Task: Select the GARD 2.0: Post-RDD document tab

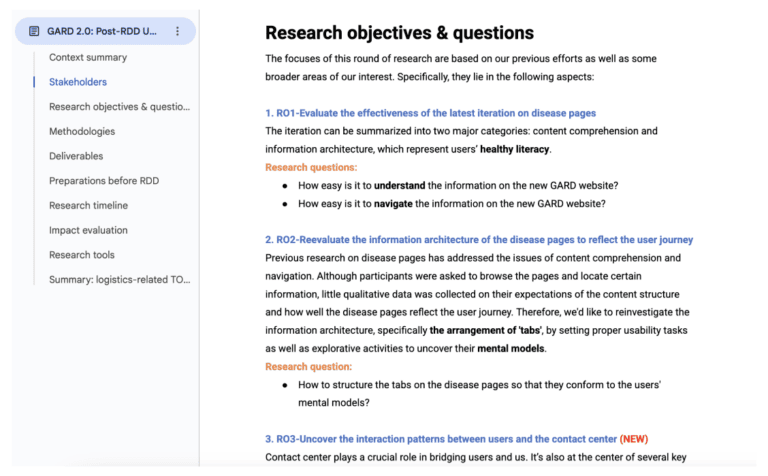Action: point(105,31)
